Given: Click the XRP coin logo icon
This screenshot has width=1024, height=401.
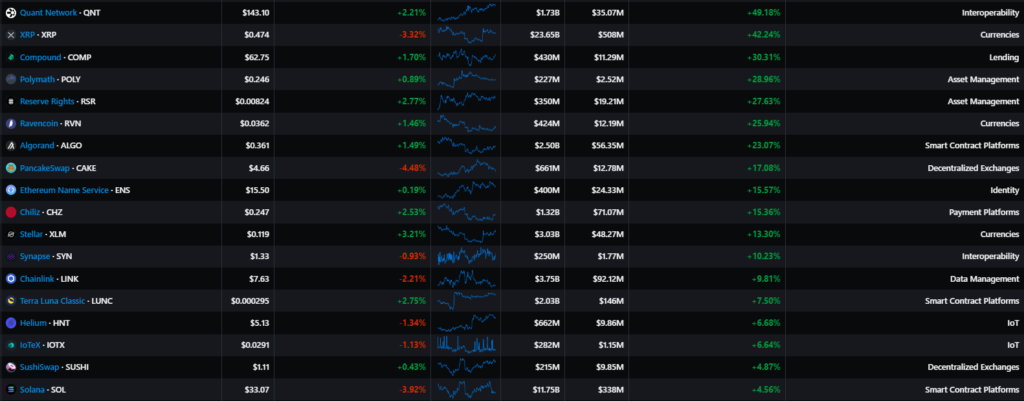Looking at the screenshot, I should click(10, 35).
